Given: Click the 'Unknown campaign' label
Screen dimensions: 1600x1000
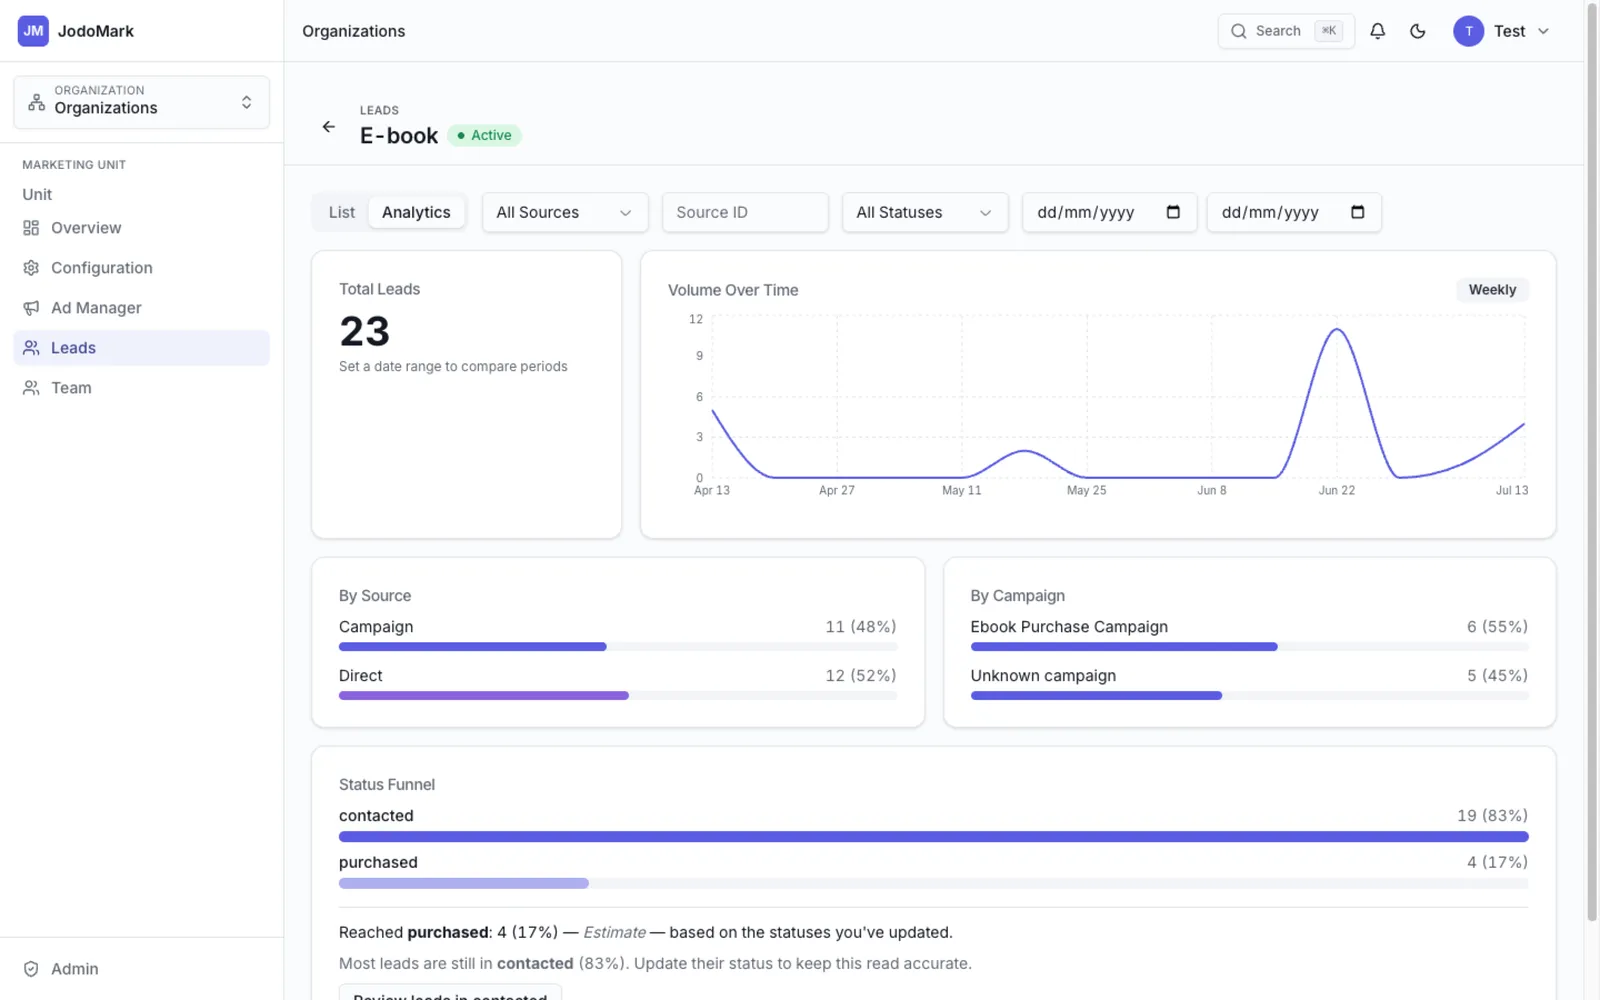Looking at the screenshot, I should pyautogui.click(x=1043, y=676).
